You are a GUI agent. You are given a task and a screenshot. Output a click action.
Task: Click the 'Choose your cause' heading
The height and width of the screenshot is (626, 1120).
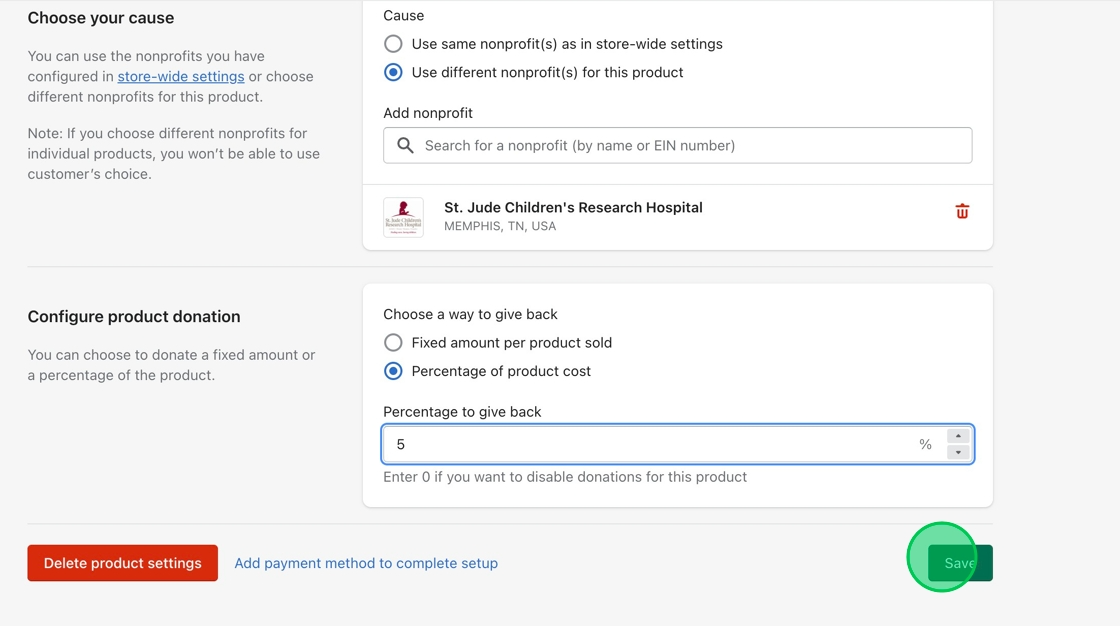(101, 18)
